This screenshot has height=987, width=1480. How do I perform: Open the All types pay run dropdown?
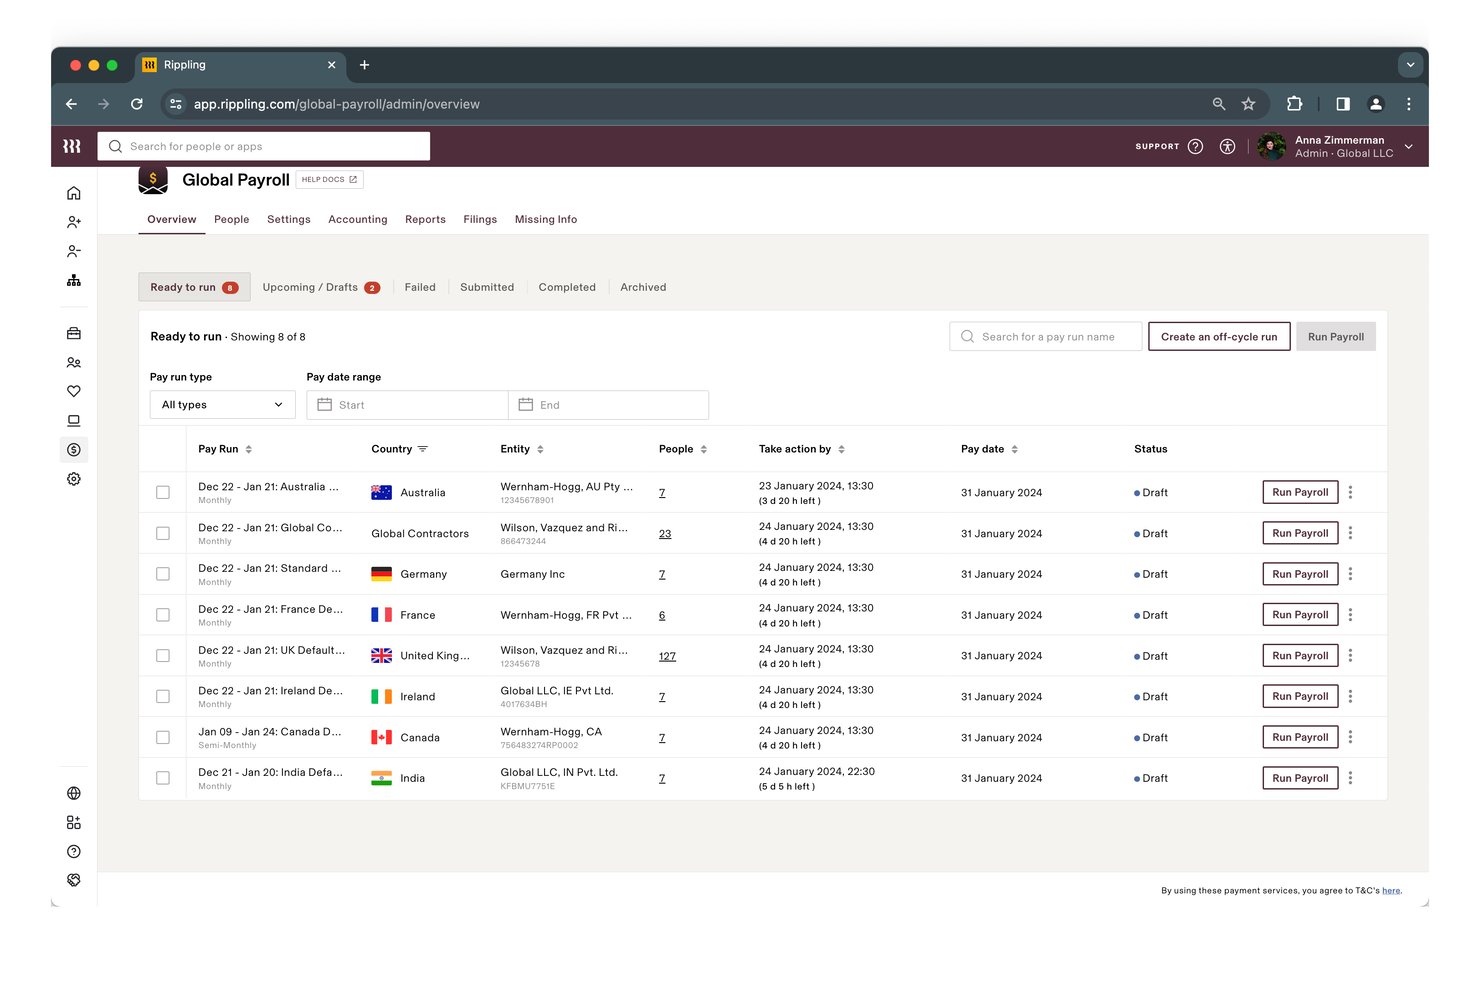222,405
